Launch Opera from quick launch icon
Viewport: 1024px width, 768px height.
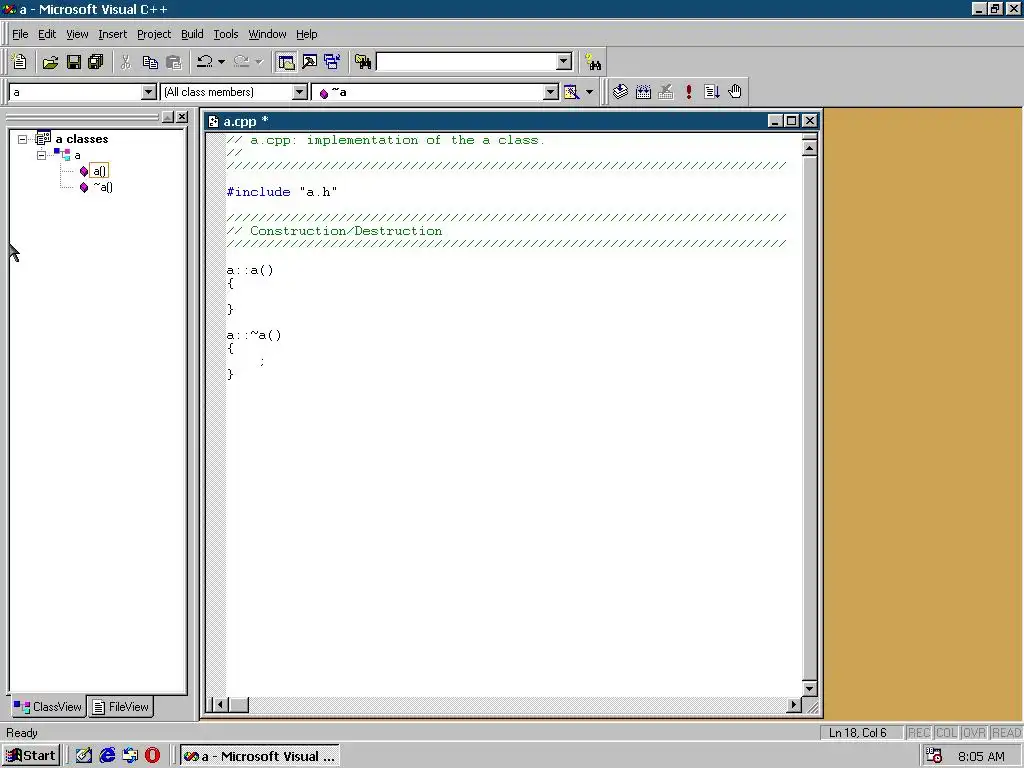152,756
